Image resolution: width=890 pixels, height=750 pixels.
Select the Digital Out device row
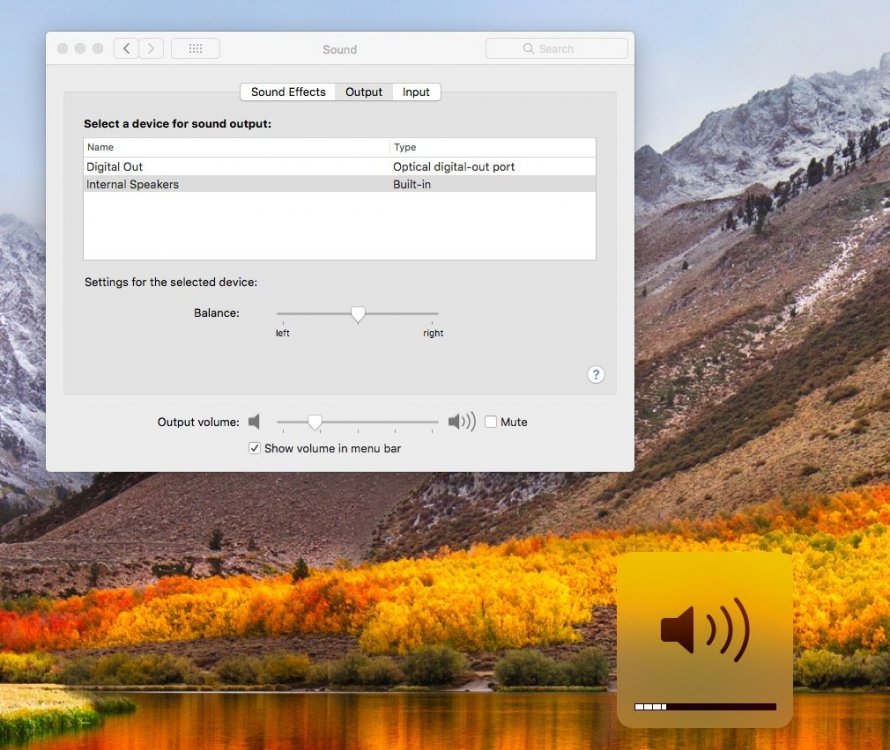[x=339, y=167]
